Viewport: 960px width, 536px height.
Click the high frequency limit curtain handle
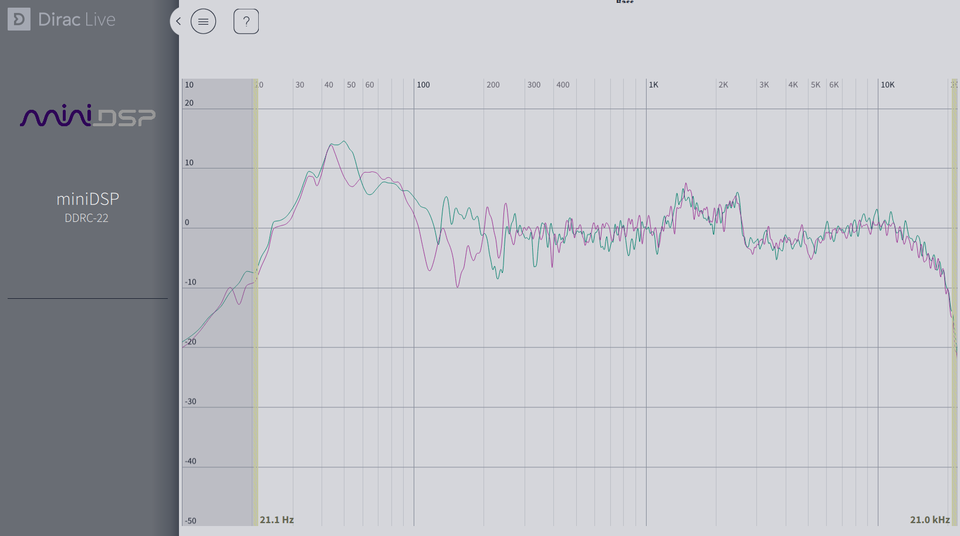pyautogui.click(x=954, y=302)
